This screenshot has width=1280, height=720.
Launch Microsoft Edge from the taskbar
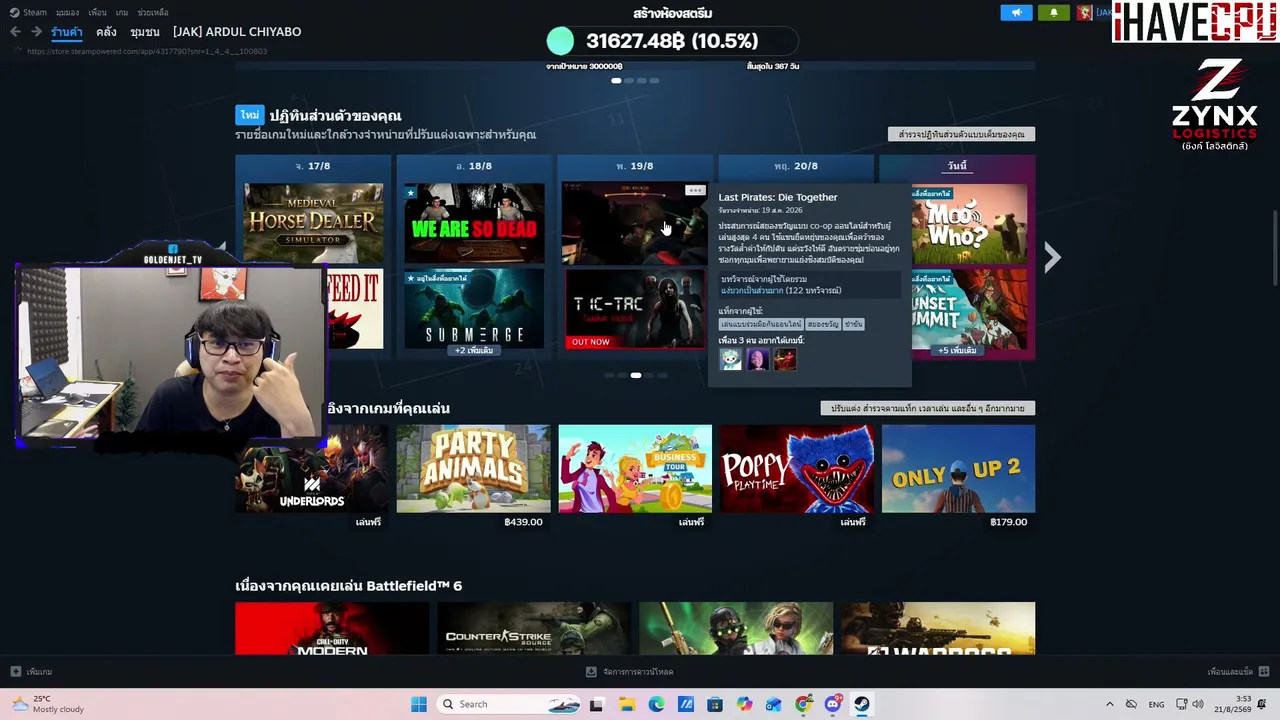(x=656, y=704)
